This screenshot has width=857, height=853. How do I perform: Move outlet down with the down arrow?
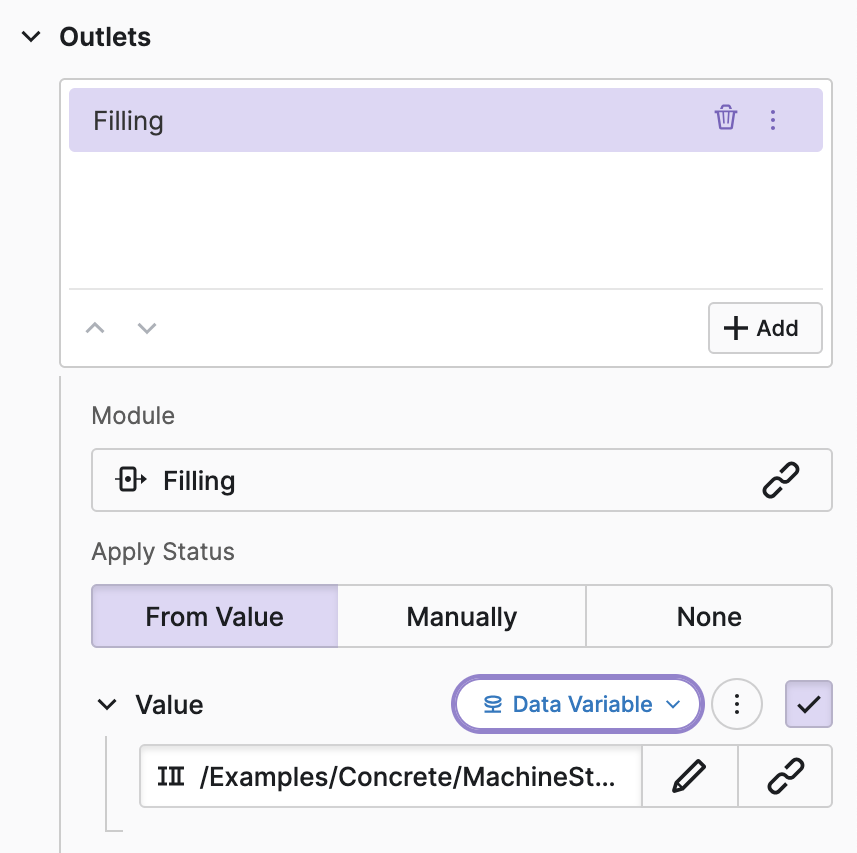[147, 328]
